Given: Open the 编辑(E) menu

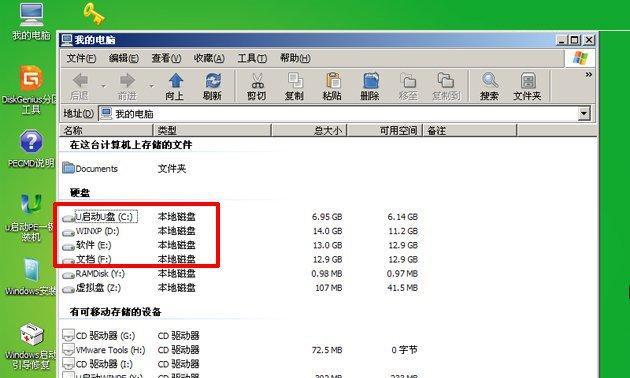Looking at the screenshot, I should (x=124, y=58).
